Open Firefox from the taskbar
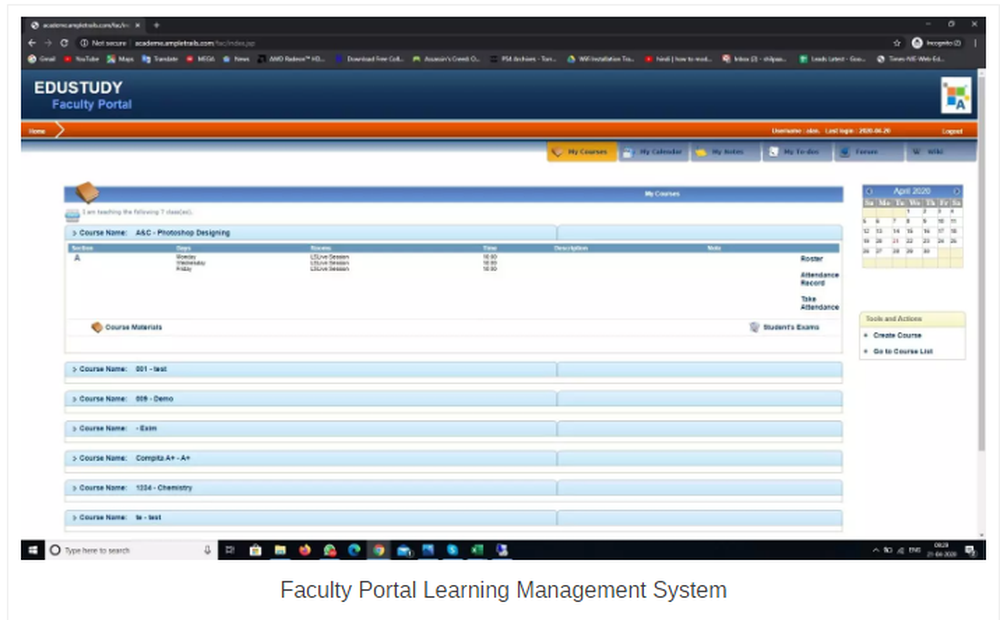The width and height of the screenshot is (1000, 620). click(x=305, y=550)
